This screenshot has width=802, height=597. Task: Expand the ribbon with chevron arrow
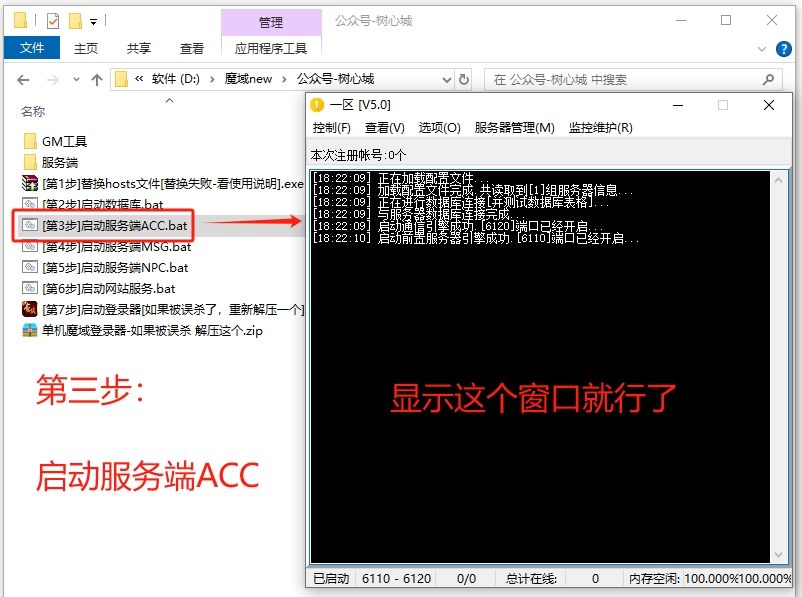762,49
